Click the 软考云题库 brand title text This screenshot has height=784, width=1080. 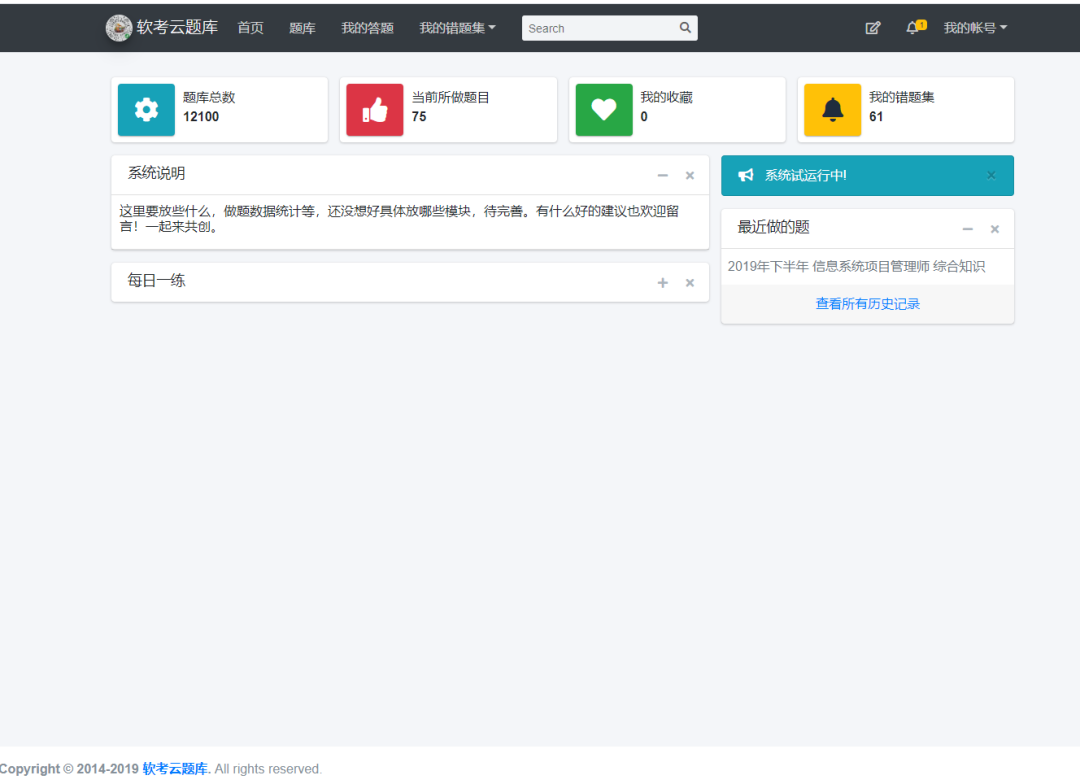coord(177,27)
